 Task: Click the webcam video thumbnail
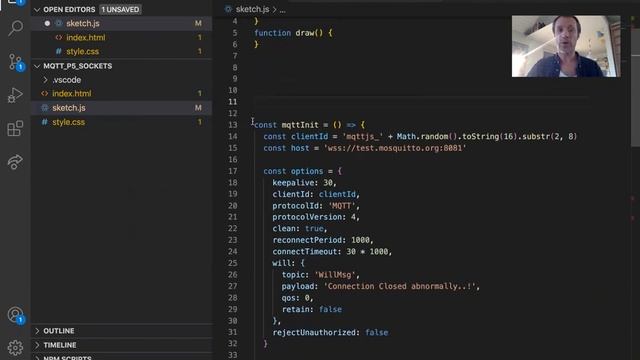click(x=566, y=46)
